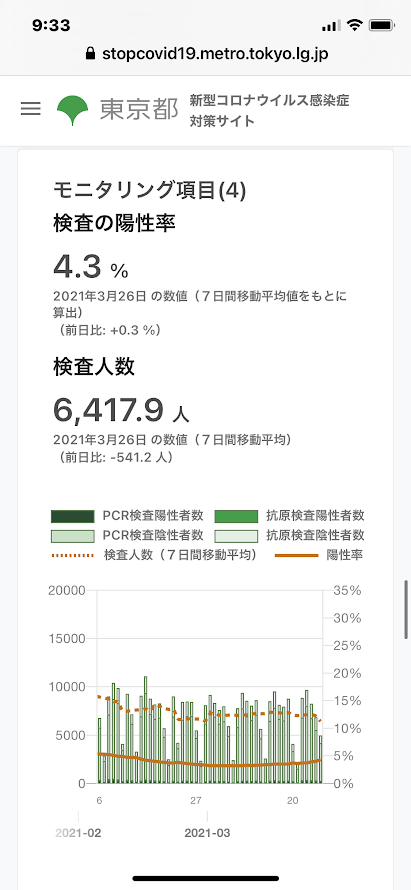Hide the 検査人数 moving average dotted line
Screen dimensions: 411x890
coord(153,555)
